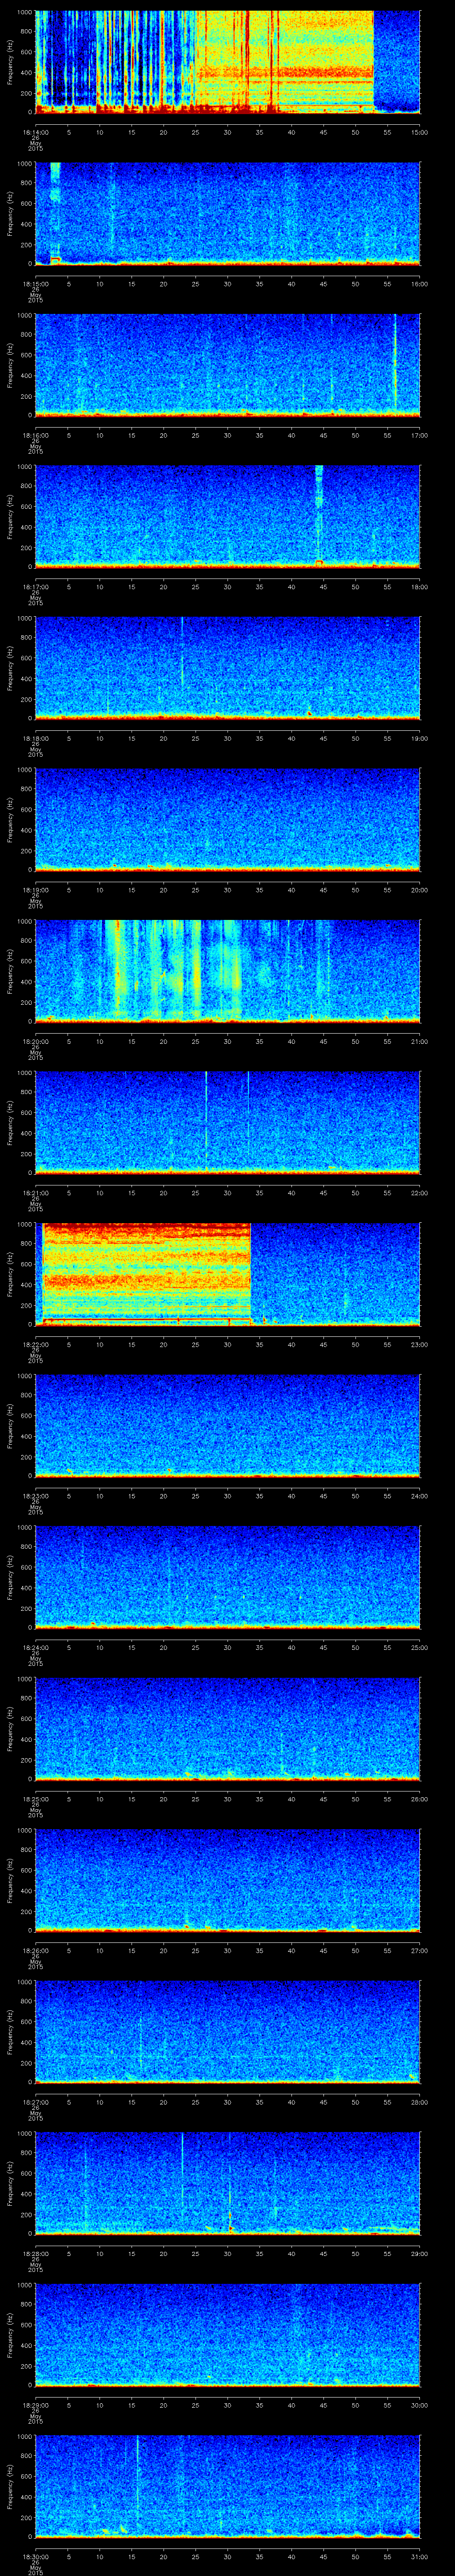Choose the spectrogram for minute 18:22:00
Viewport: 455px width, 2576px height.
[228, 1274]
